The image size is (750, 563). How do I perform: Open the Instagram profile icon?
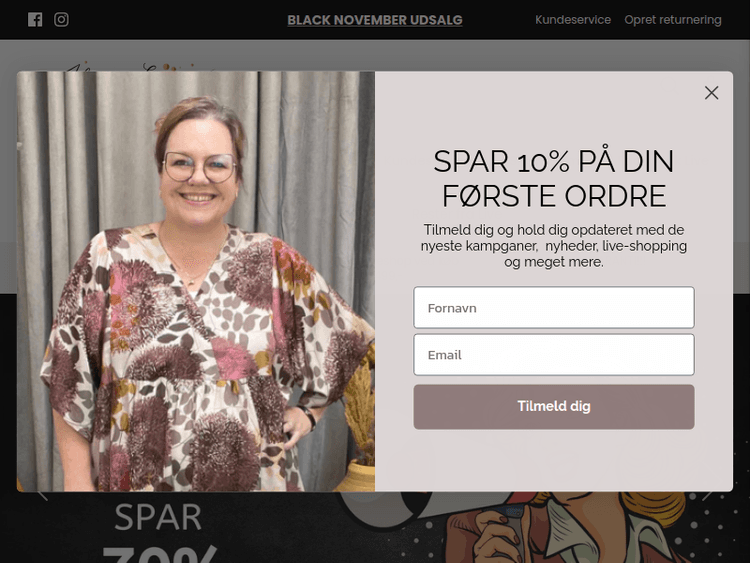61,20
